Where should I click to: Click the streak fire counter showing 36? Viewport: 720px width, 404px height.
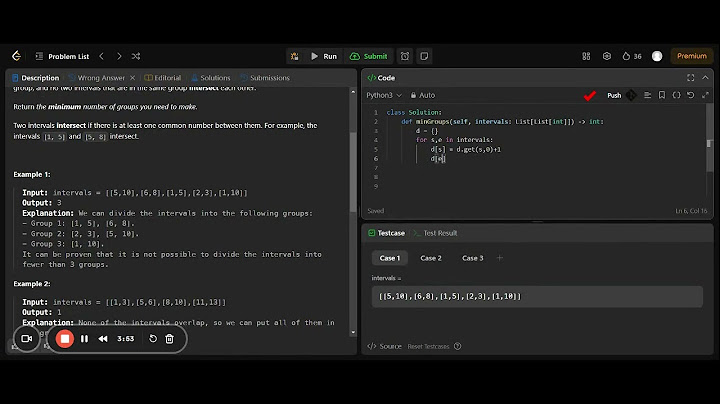click(632, 56)
